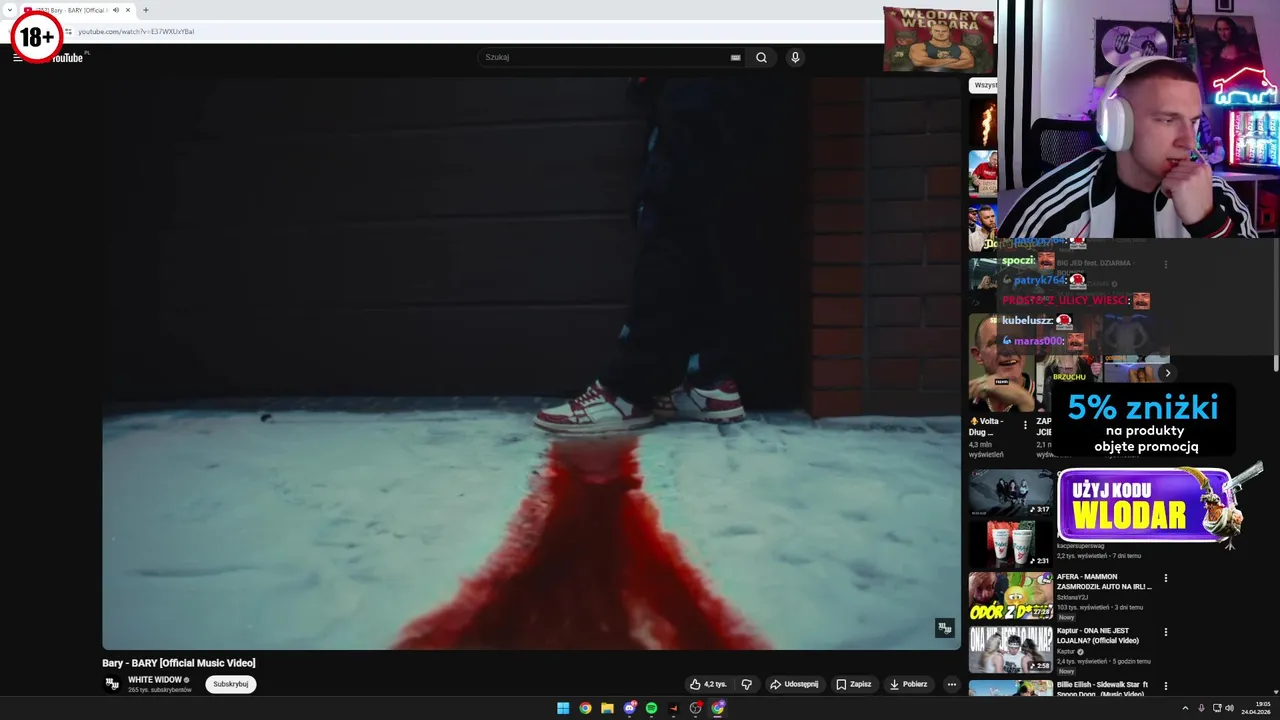Open options for BIG JEB feat. DZIARMA video
The width and height of the screenshot is (1280, 720).
[1165, 264]
